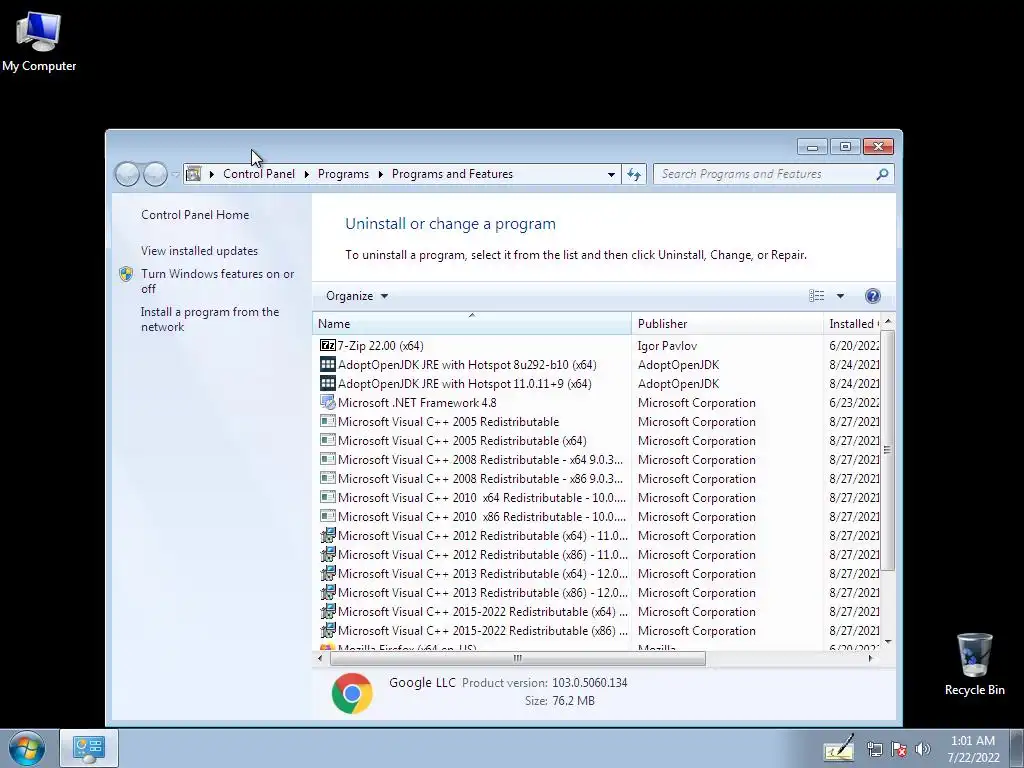The width and height of the screenshot is (1024, 768).
Task: Expand the arrow after Programs breadcrumb
Action: click(x=380, y=174)
